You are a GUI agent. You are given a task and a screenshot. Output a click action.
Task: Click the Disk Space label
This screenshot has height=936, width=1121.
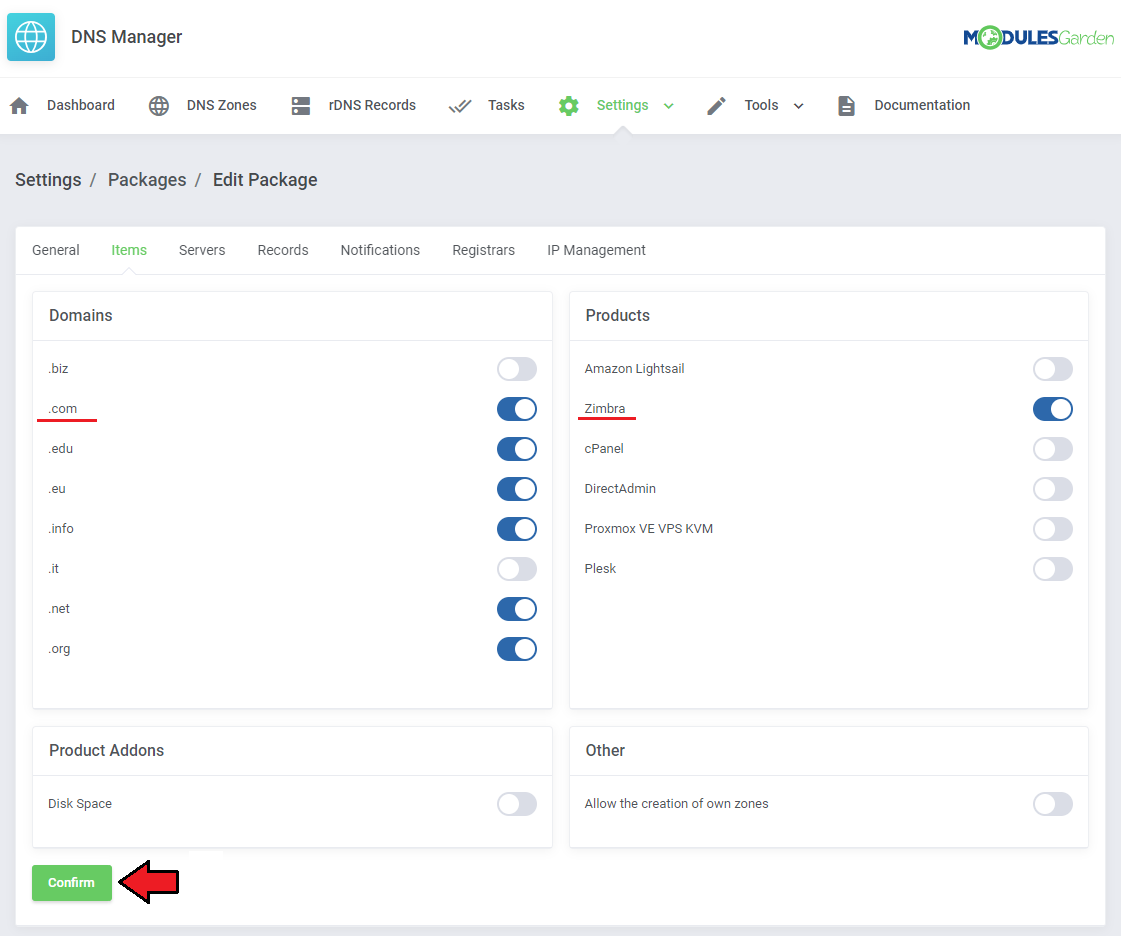80,804
